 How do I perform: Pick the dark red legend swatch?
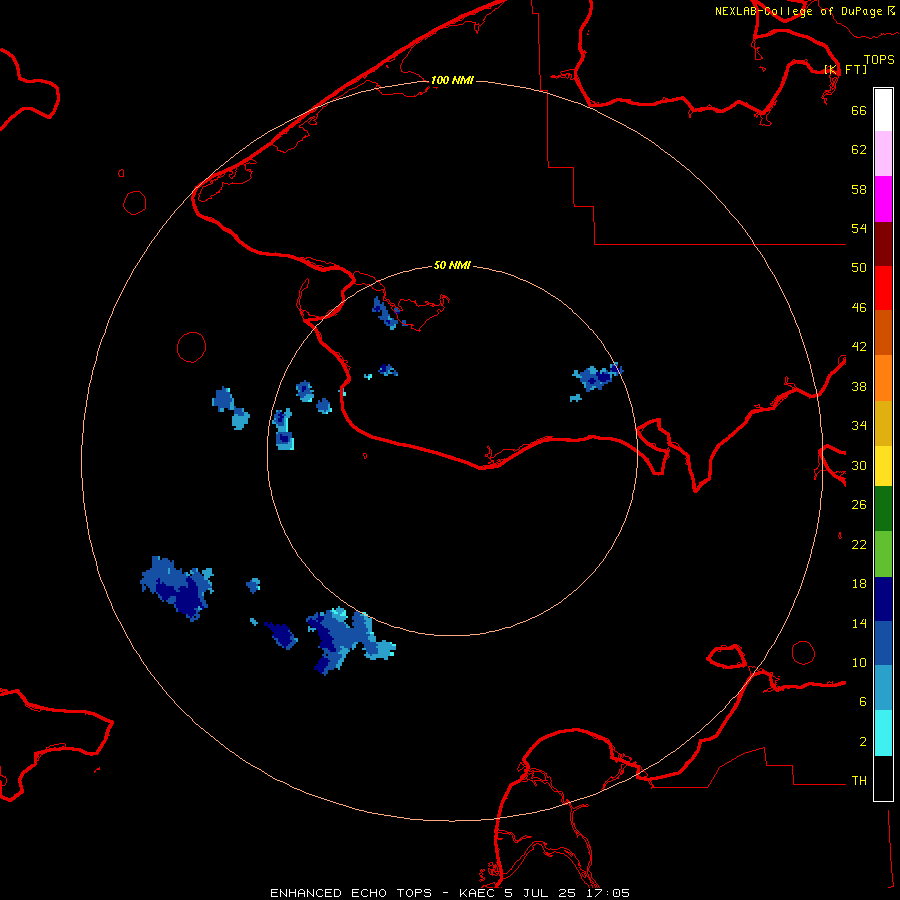[883, 243]
